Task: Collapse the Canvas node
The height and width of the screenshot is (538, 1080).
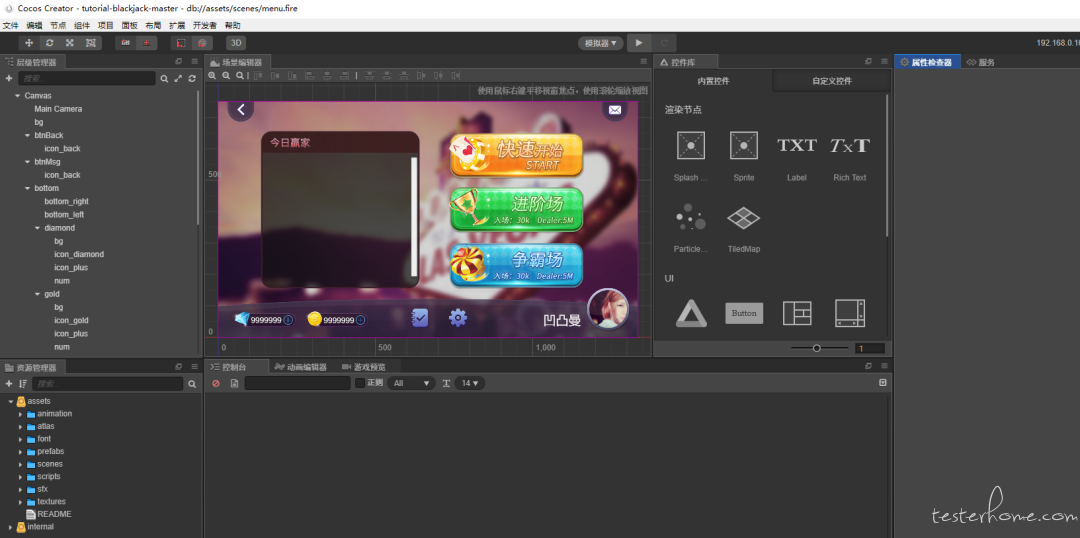Action: (17, 96)
